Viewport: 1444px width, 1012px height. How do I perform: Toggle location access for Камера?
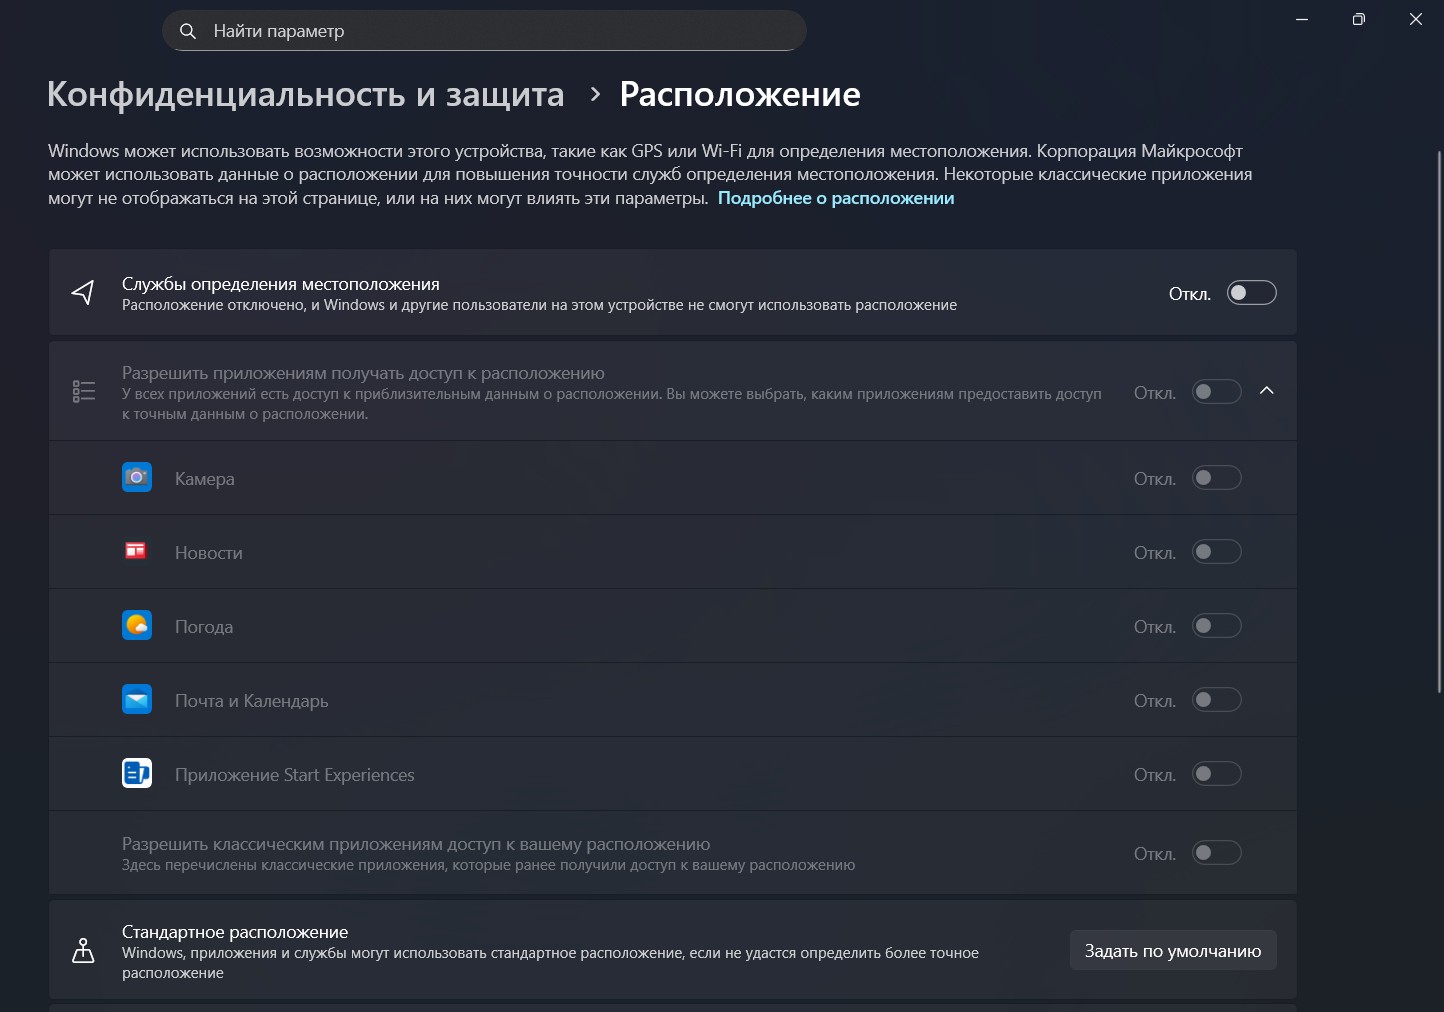click(1216, 478)
